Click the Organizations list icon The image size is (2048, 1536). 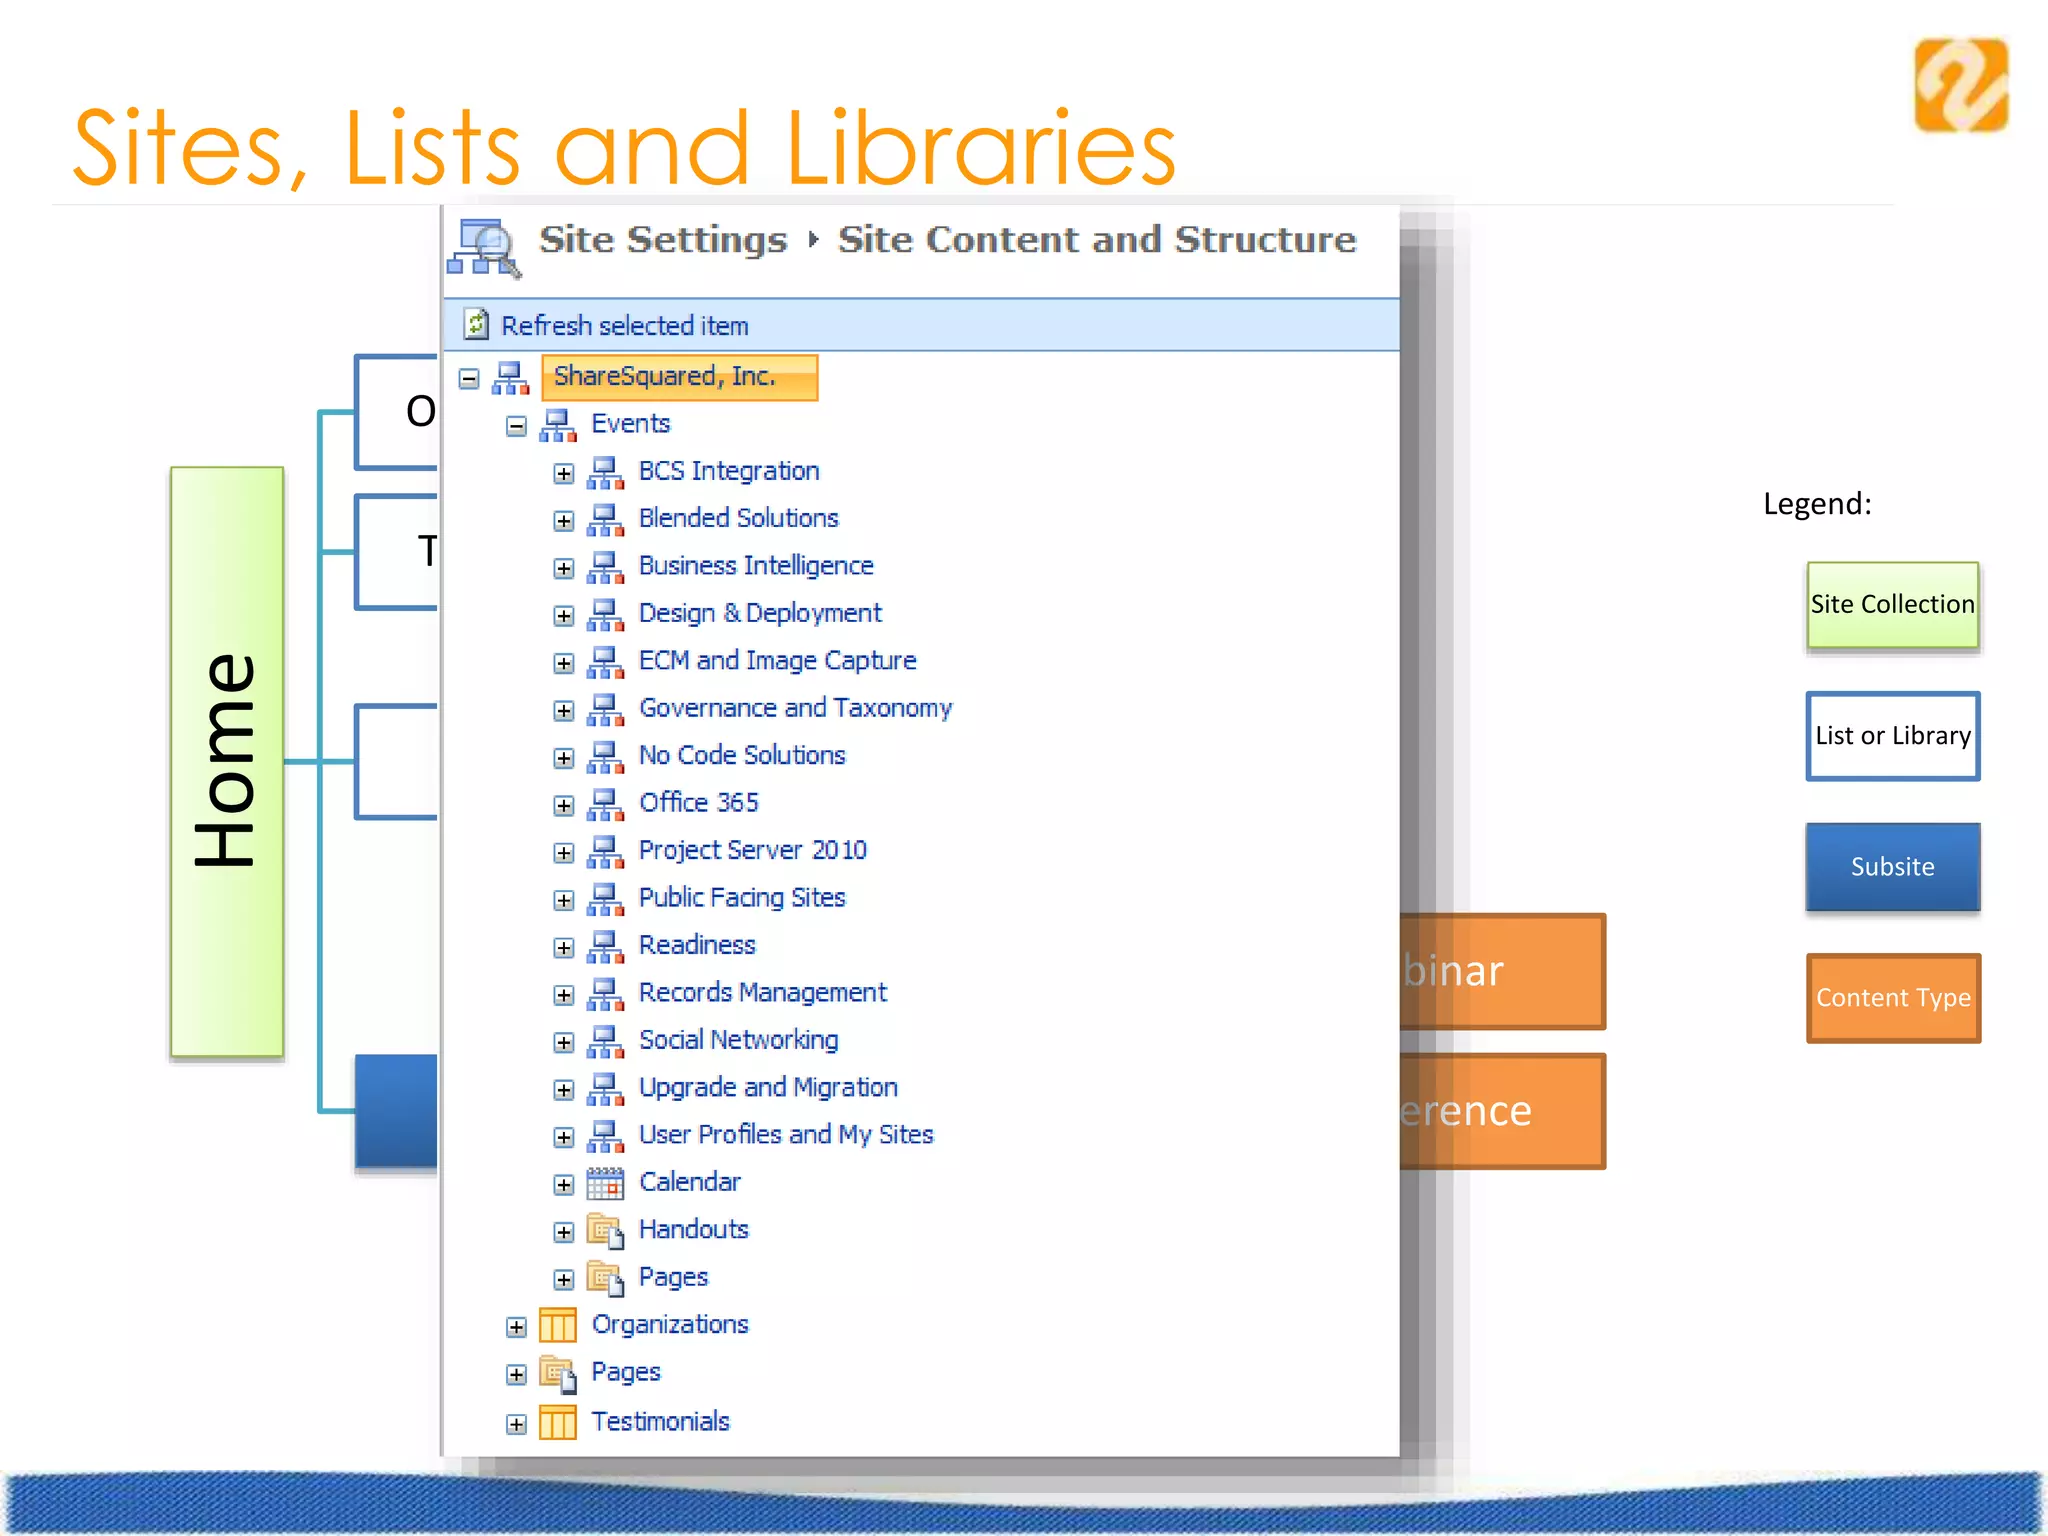[558, 1325]
